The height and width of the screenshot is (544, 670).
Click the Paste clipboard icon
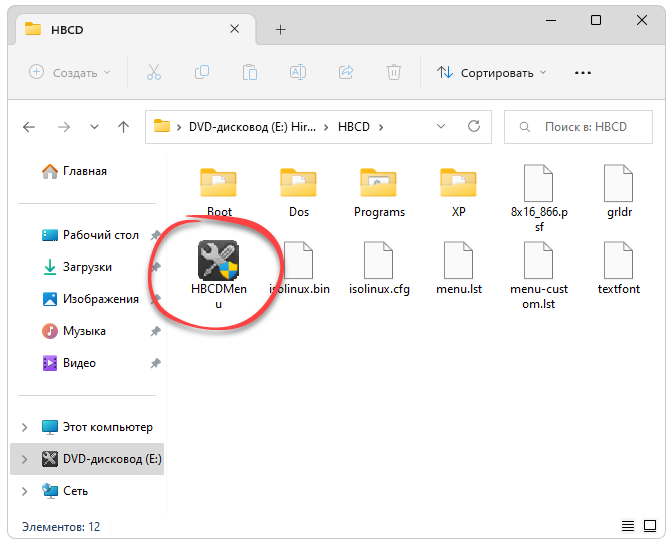tap(250, 73)
